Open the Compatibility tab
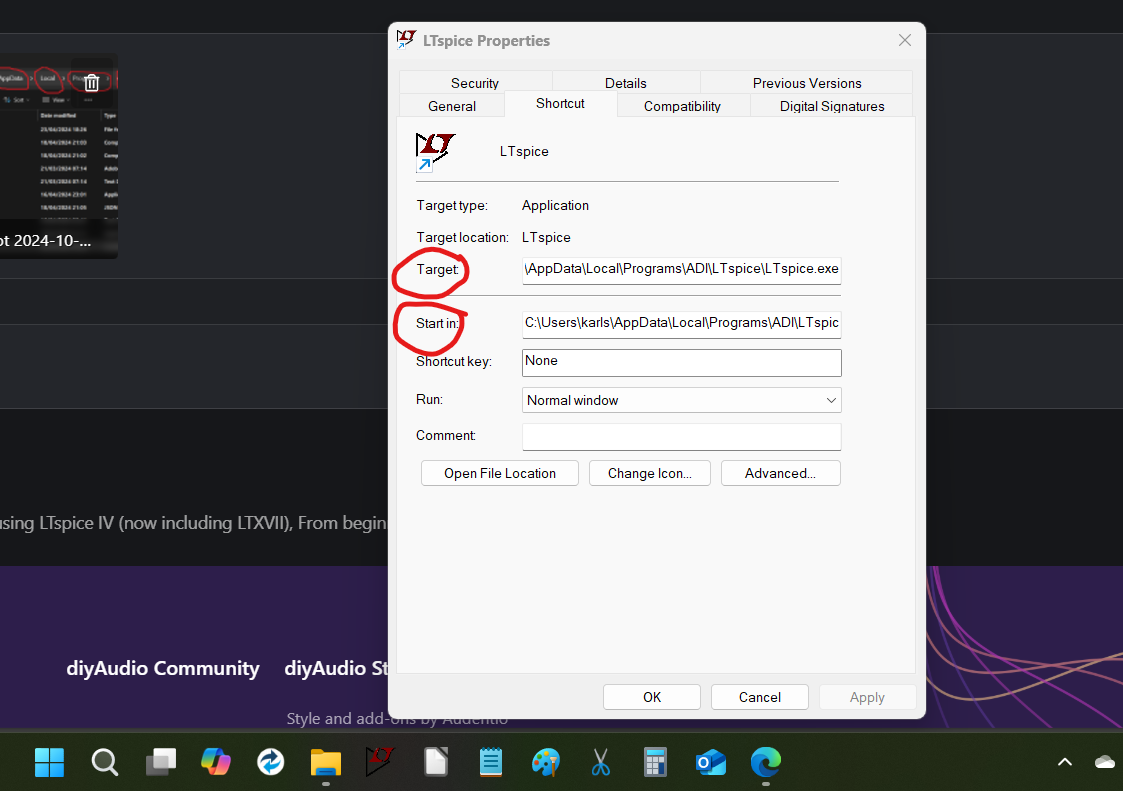The height and width of the screenshot is (791, 1123). click(682, 106)
